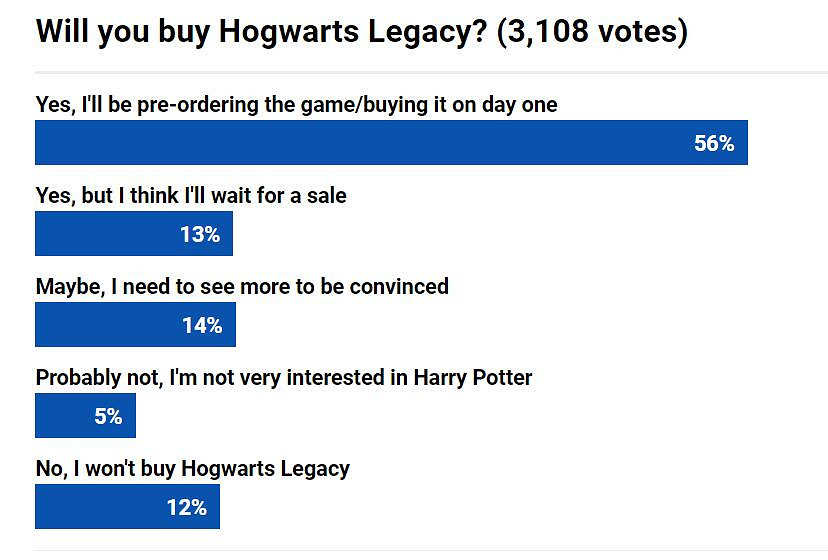This screenshot has height=560, width=828.
Task: Click the 12% percentage text
Action: pos(186,507)
